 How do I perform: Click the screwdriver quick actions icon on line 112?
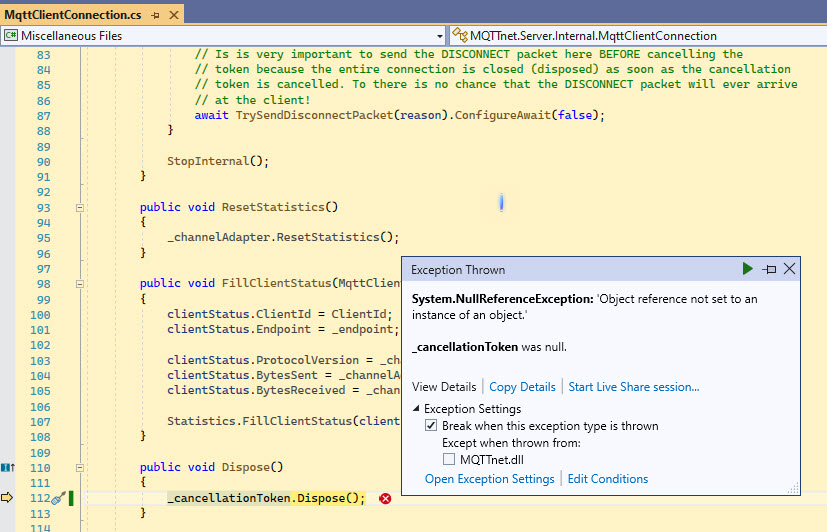[58, 498]
